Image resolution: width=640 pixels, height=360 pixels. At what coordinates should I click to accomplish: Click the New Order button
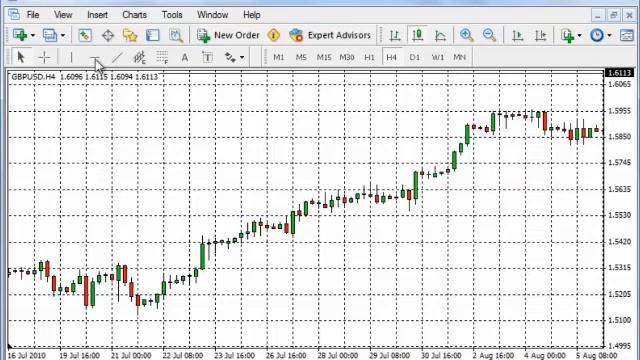tap(228, 36)
